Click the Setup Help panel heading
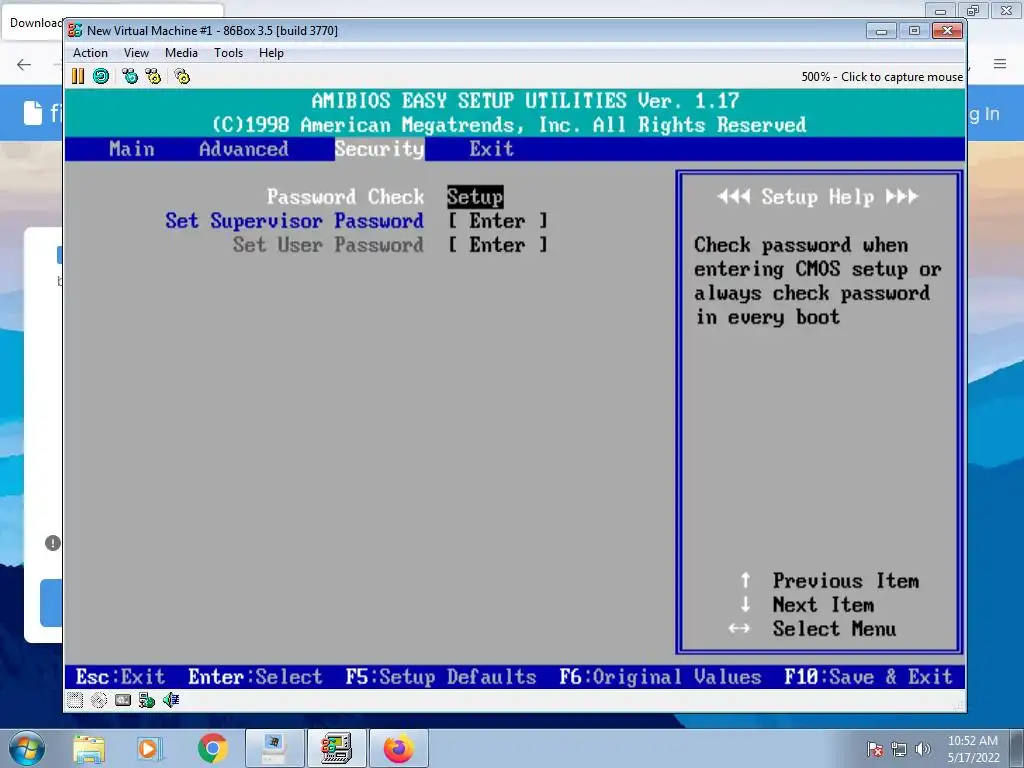This screenshot has height=768, width=1024. pyautogui.click(x=818, y=197)
